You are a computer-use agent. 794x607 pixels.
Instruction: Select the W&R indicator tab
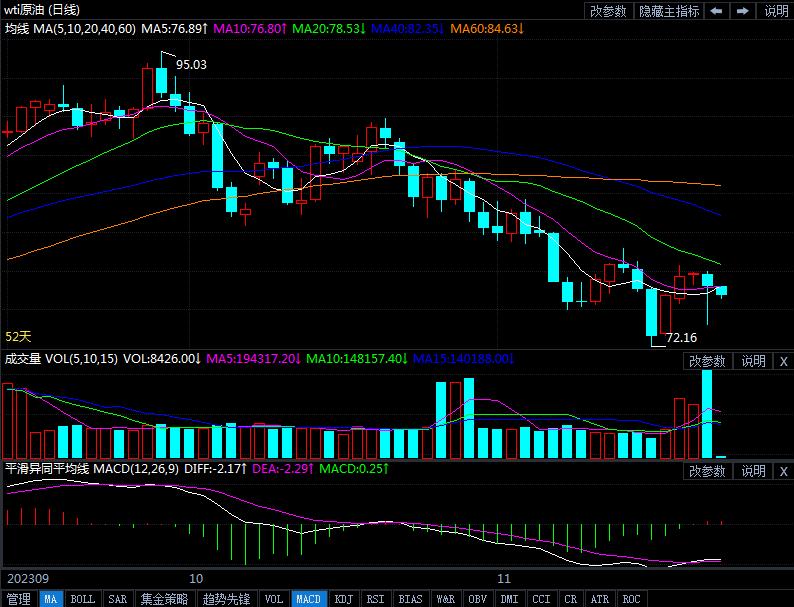445,599
